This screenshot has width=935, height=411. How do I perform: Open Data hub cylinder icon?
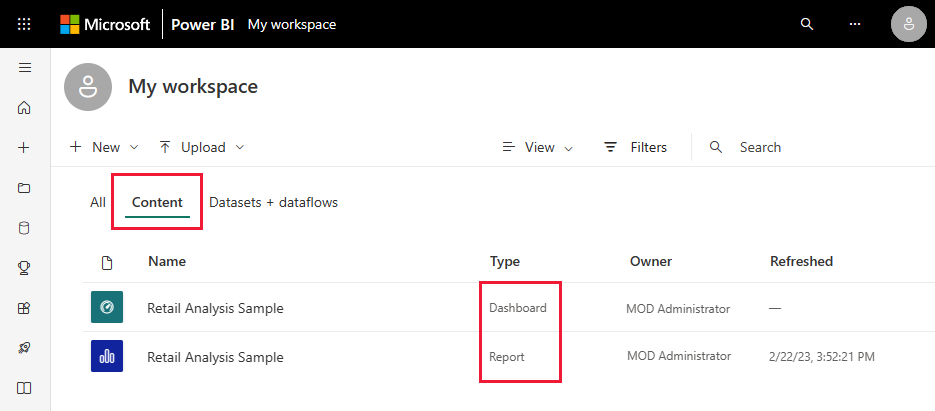(x=24, y=228)
